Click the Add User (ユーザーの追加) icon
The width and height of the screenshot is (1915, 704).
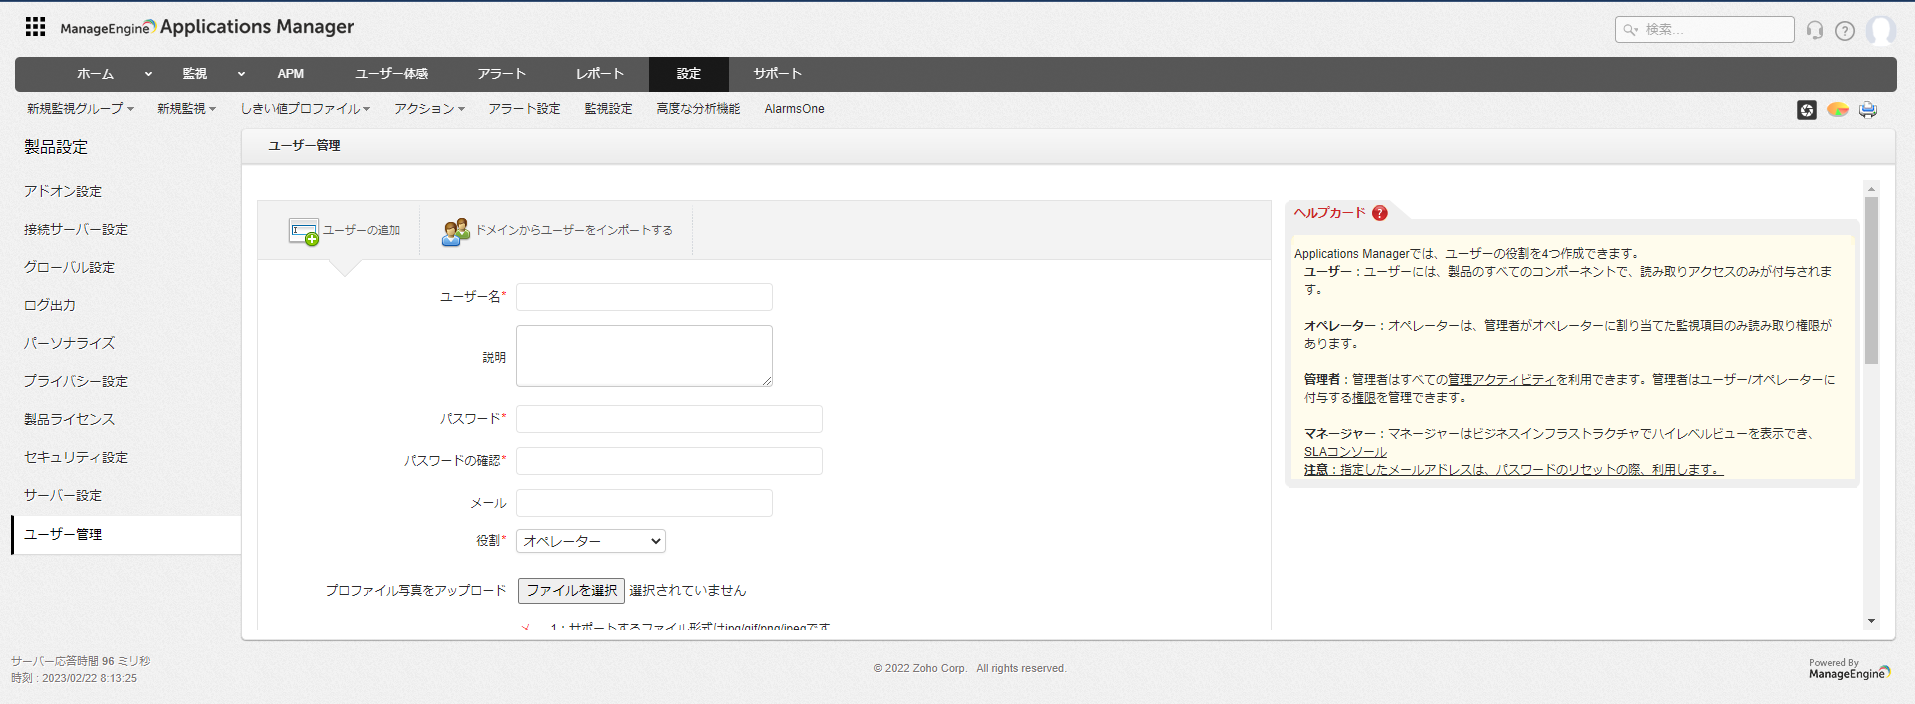pyautogui.click(x=304, y=232)
